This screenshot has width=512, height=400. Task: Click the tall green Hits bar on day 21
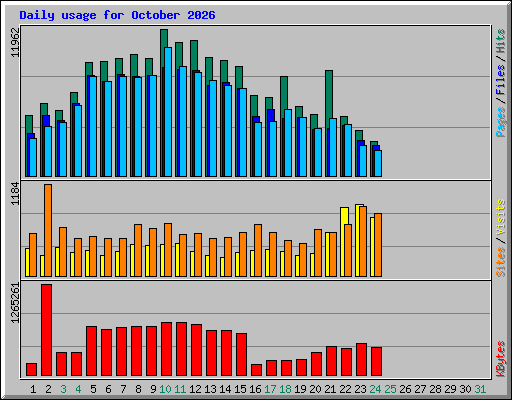coord(329,95)
